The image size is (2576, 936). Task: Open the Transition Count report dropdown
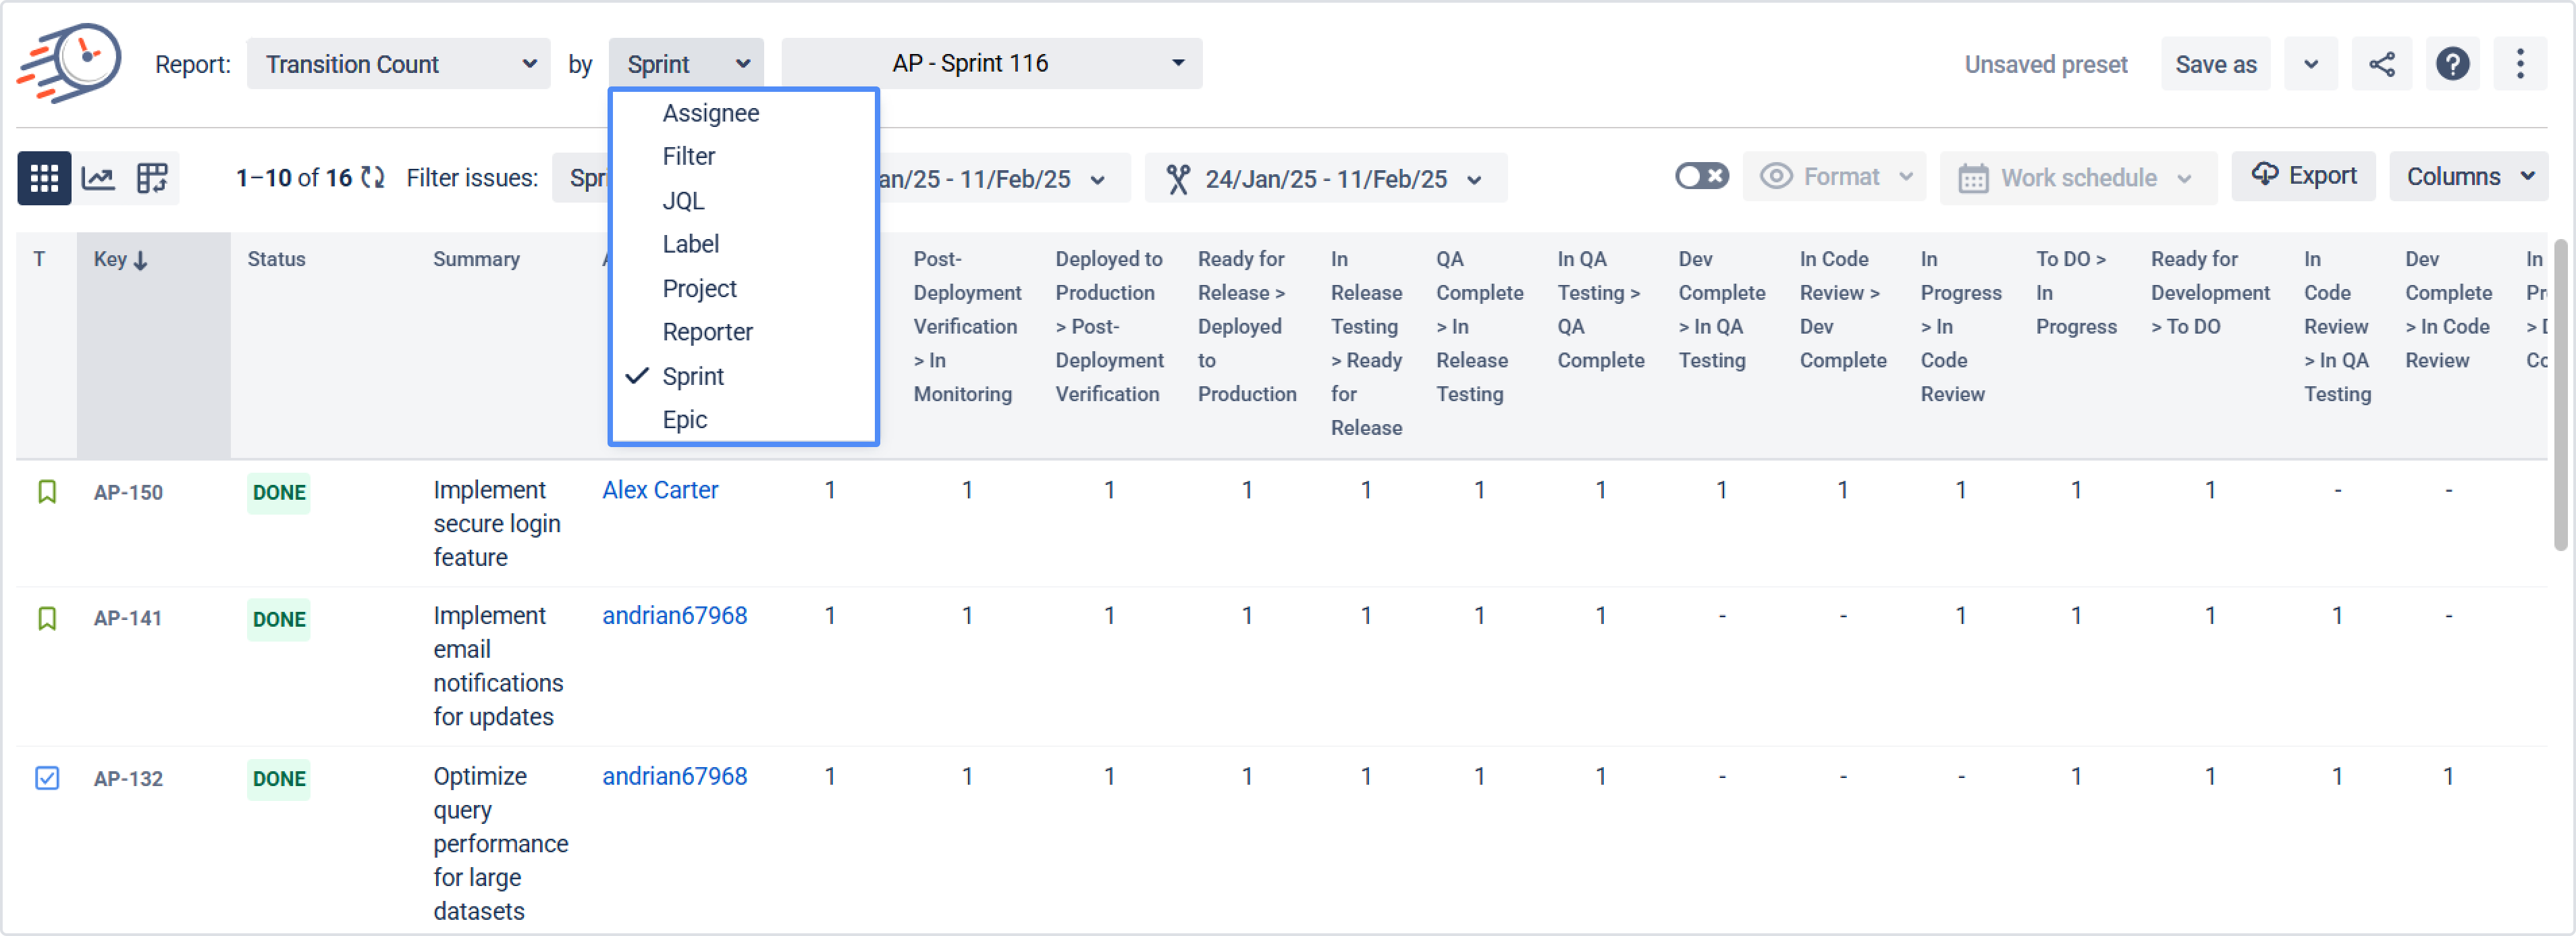pos(398,65)
